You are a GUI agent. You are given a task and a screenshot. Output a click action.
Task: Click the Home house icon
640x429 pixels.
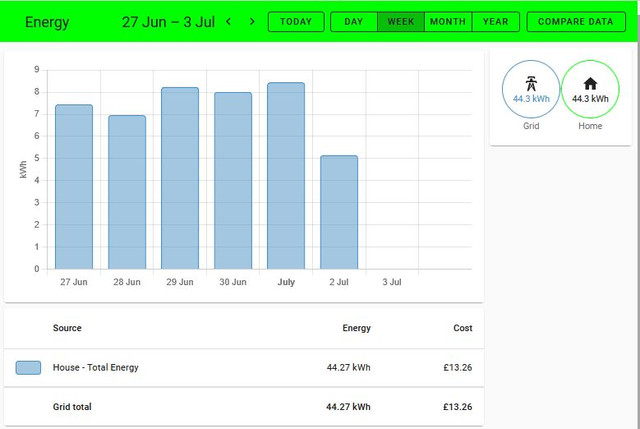[590, 84]
